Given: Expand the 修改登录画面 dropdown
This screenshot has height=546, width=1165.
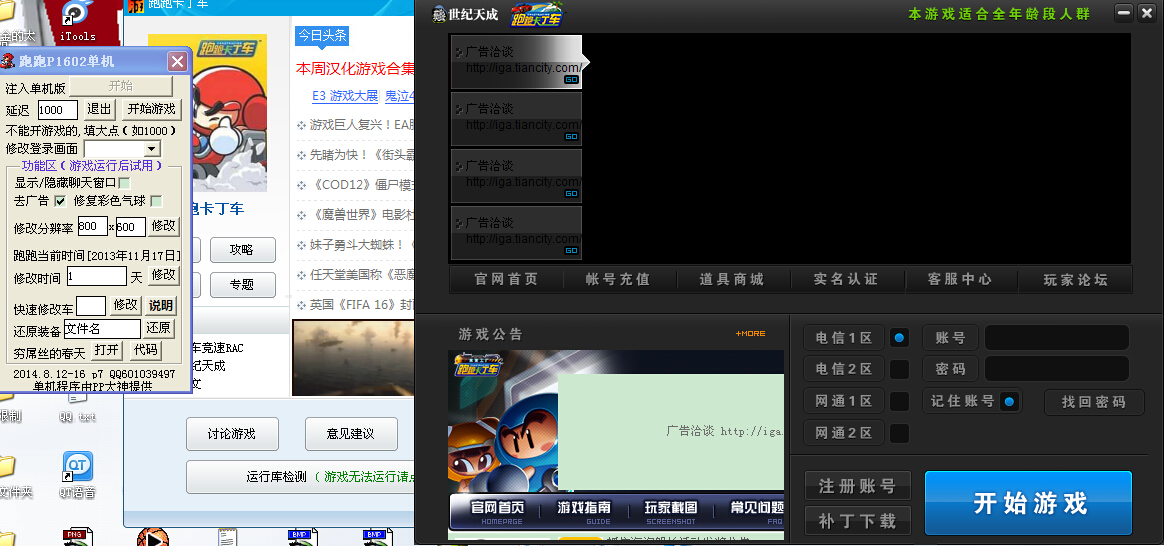Looking at the screenshot, I should (152, 149).
